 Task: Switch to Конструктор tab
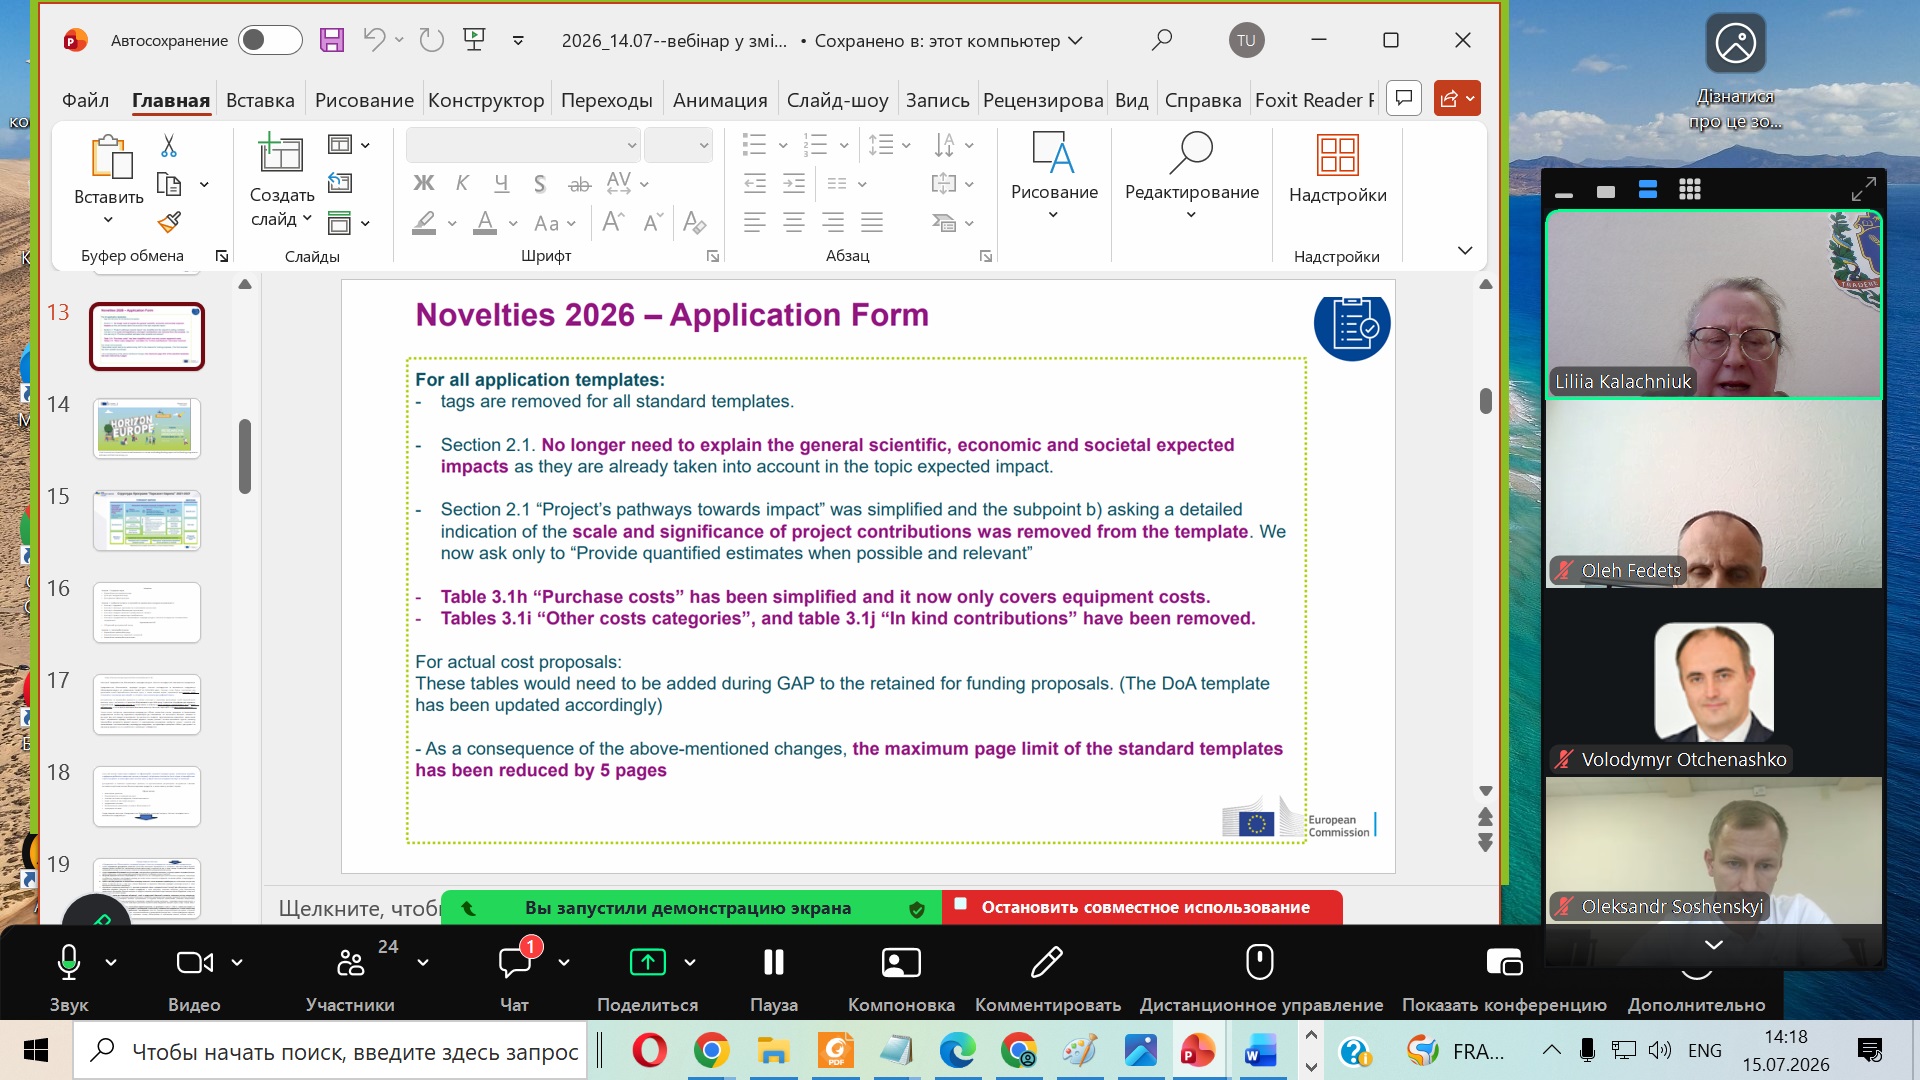point(486,100)
